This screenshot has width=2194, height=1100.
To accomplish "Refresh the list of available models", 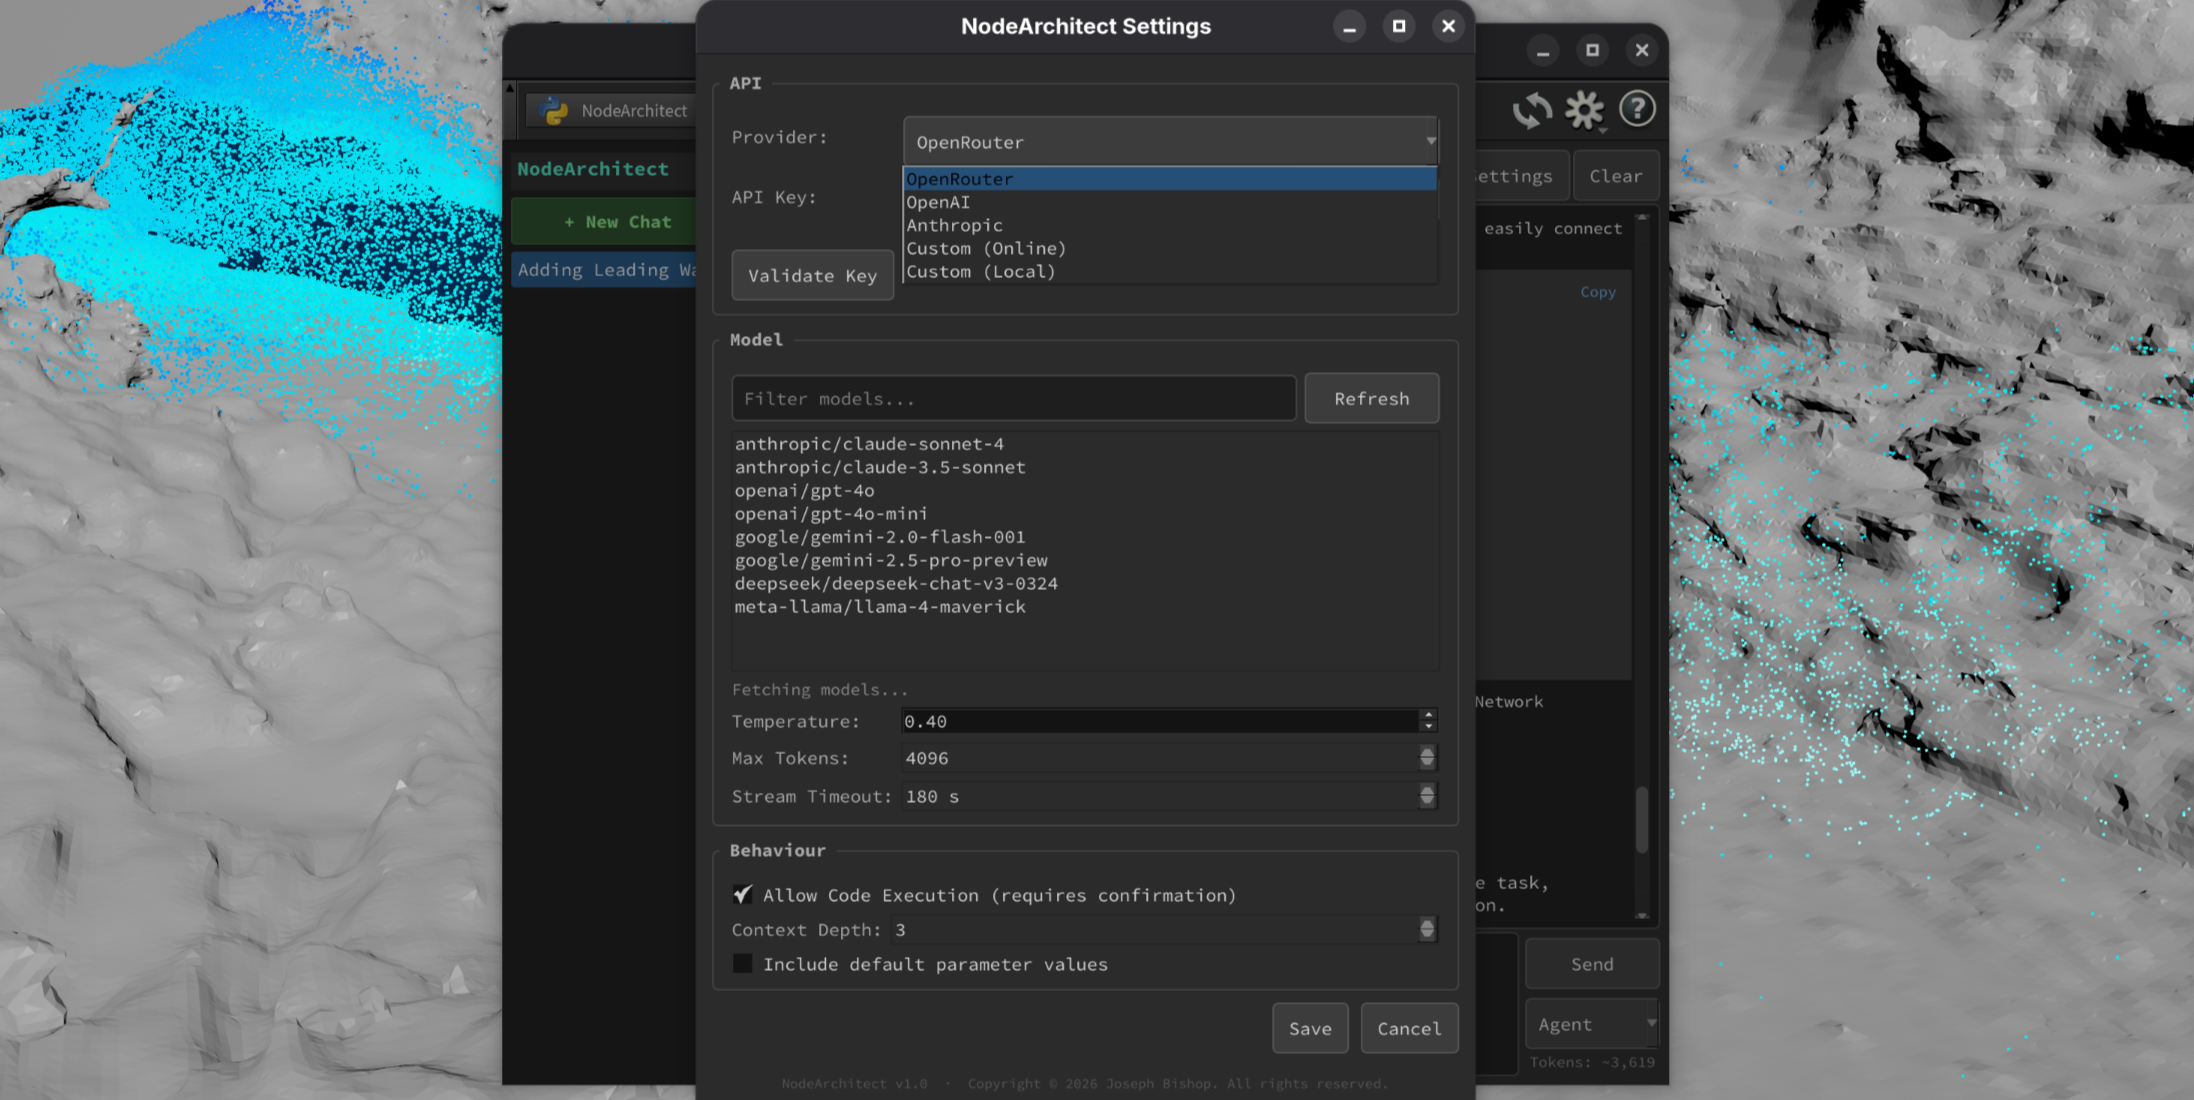I will pyautogui.click(x=1371, y=398).
